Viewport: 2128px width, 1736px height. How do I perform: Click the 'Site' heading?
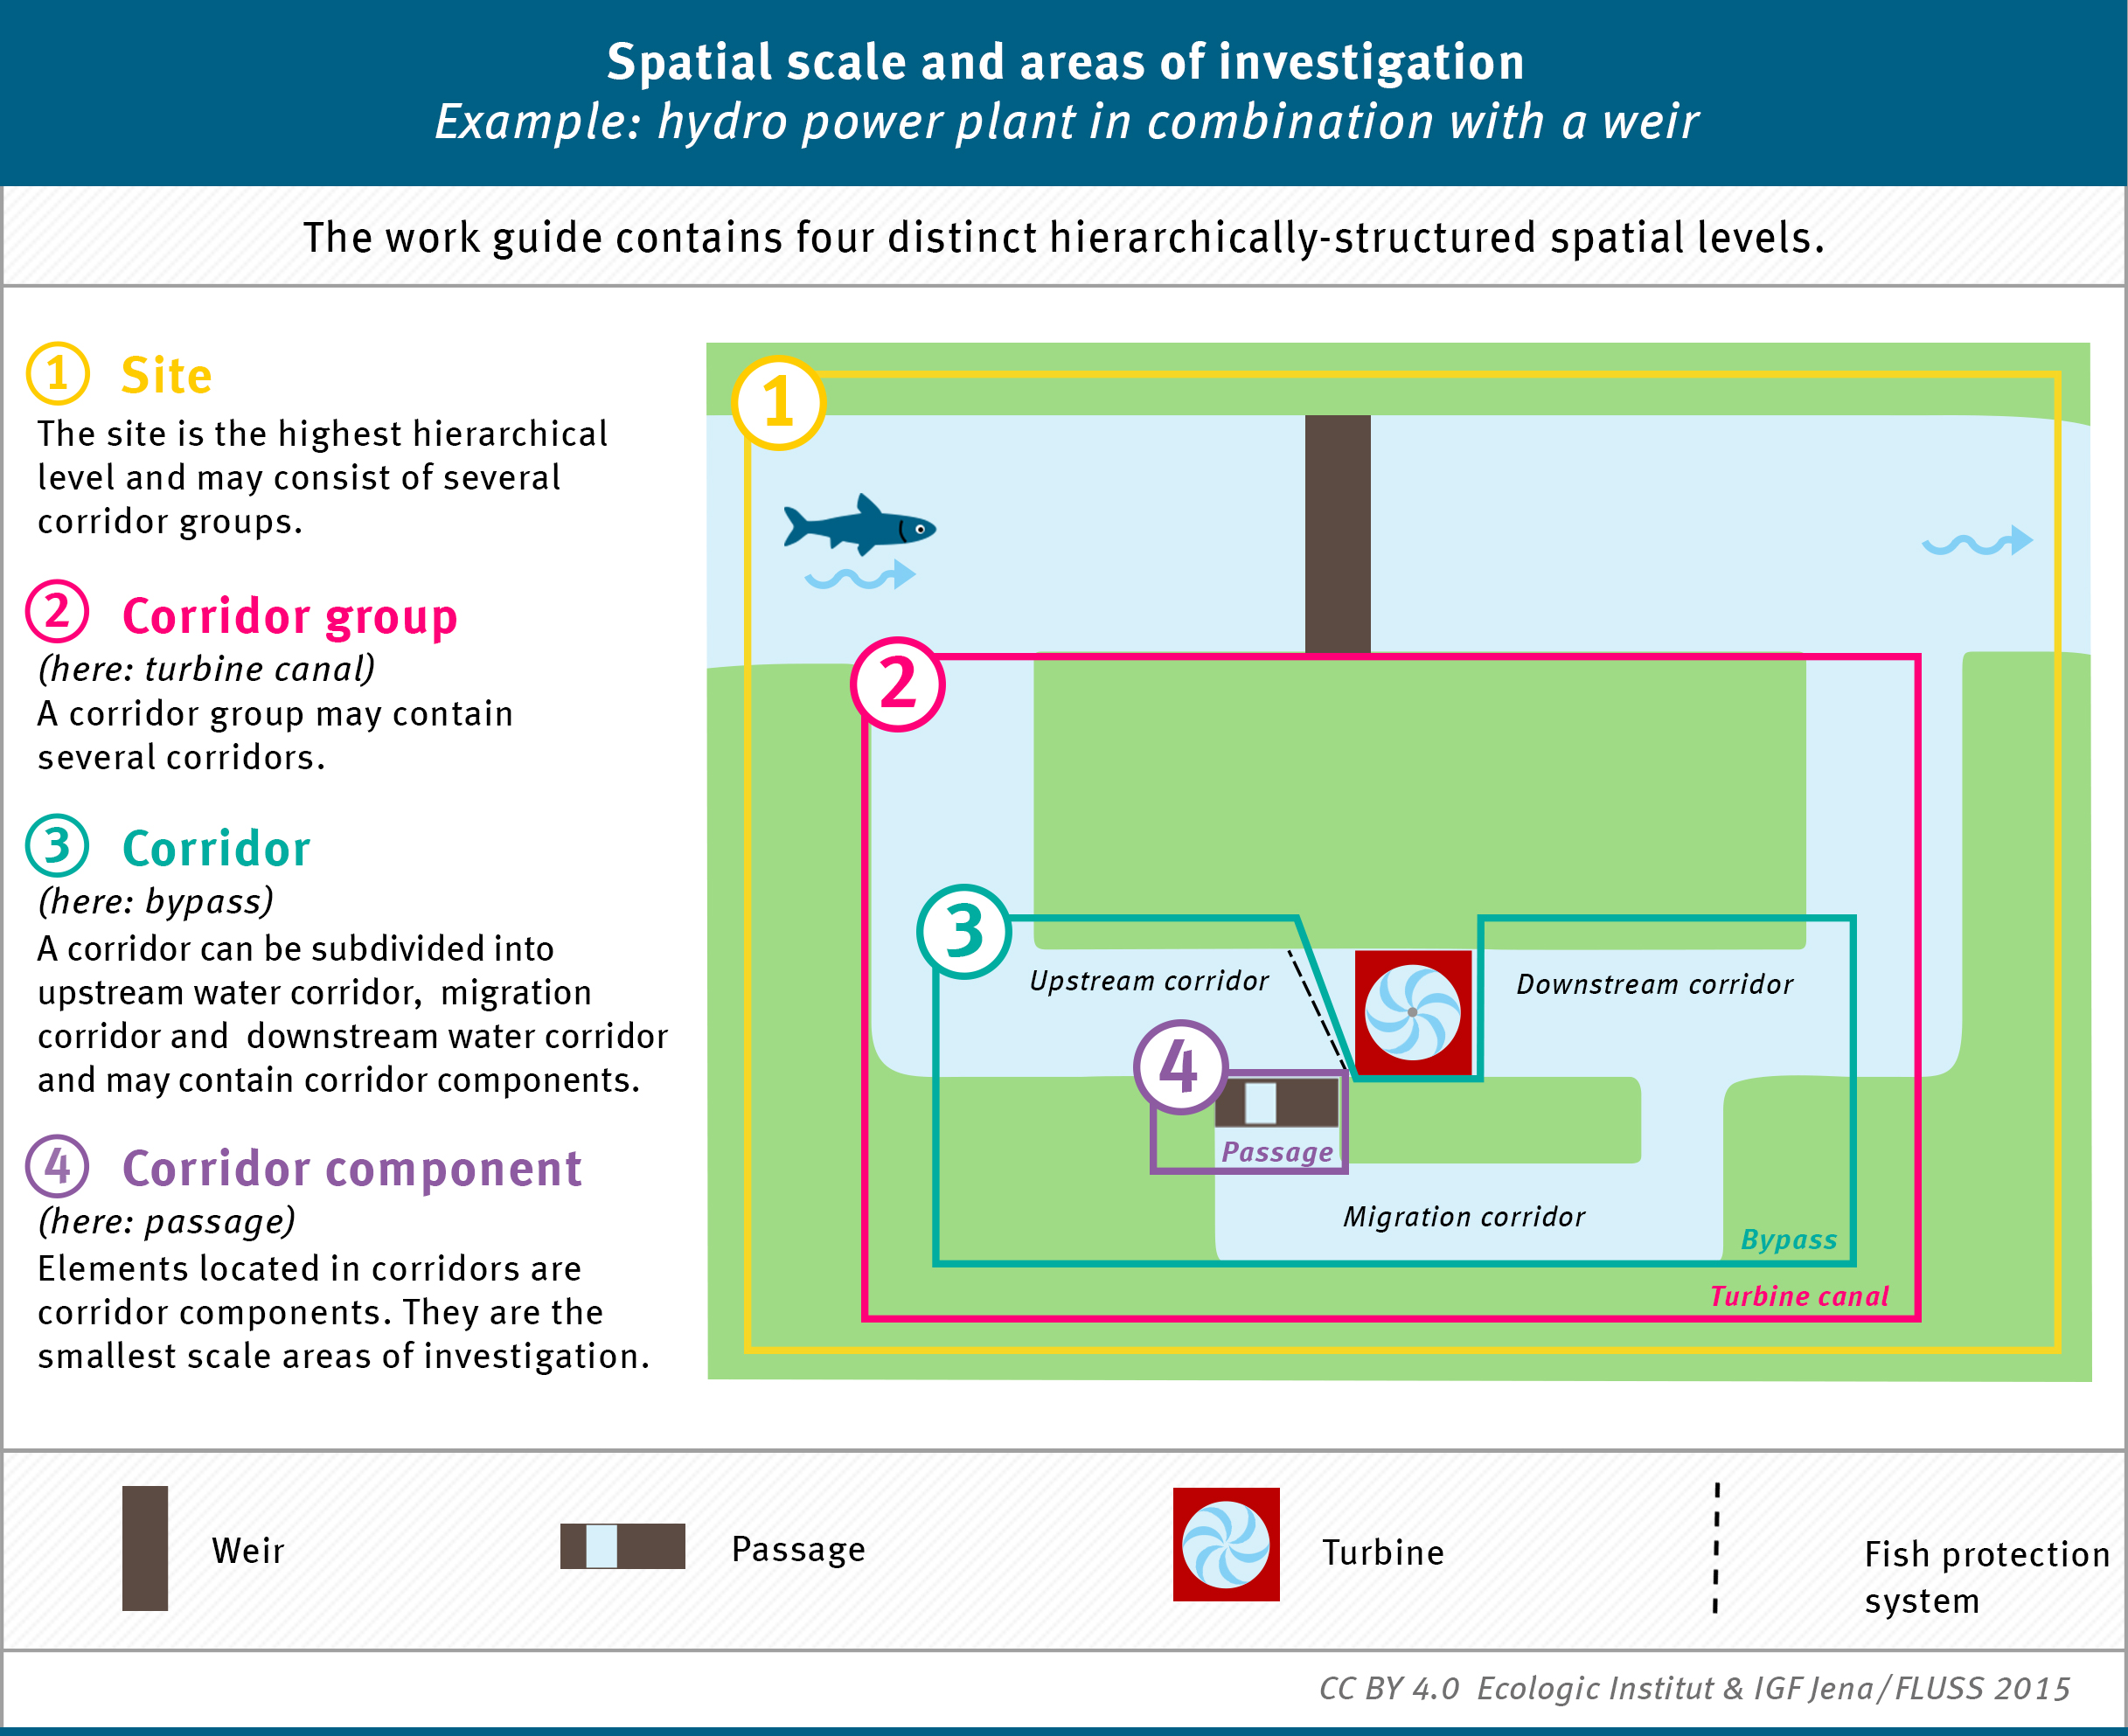(167, 376)
